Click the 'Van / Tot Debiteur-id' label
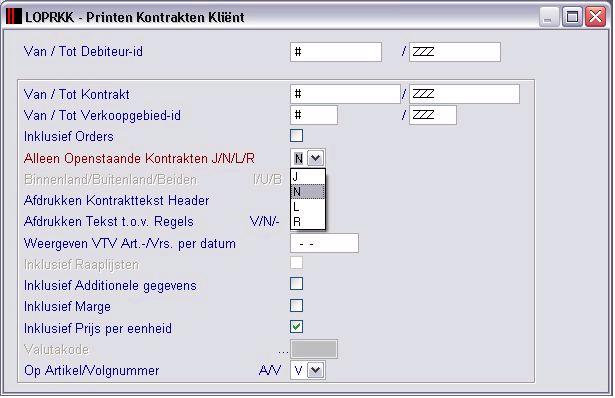 (x=83, y=51)
